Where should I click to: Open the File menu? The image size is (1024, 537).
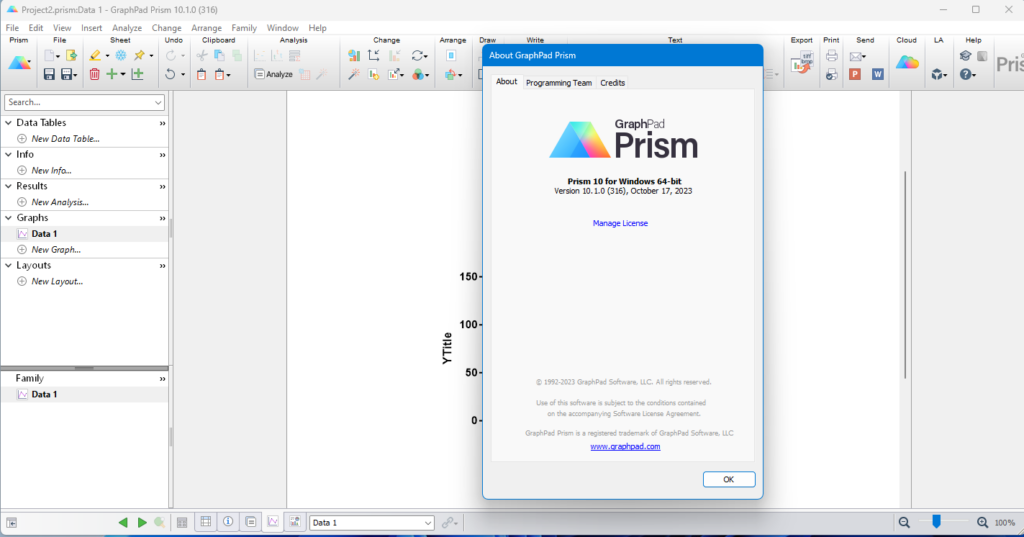coord(12,28)
